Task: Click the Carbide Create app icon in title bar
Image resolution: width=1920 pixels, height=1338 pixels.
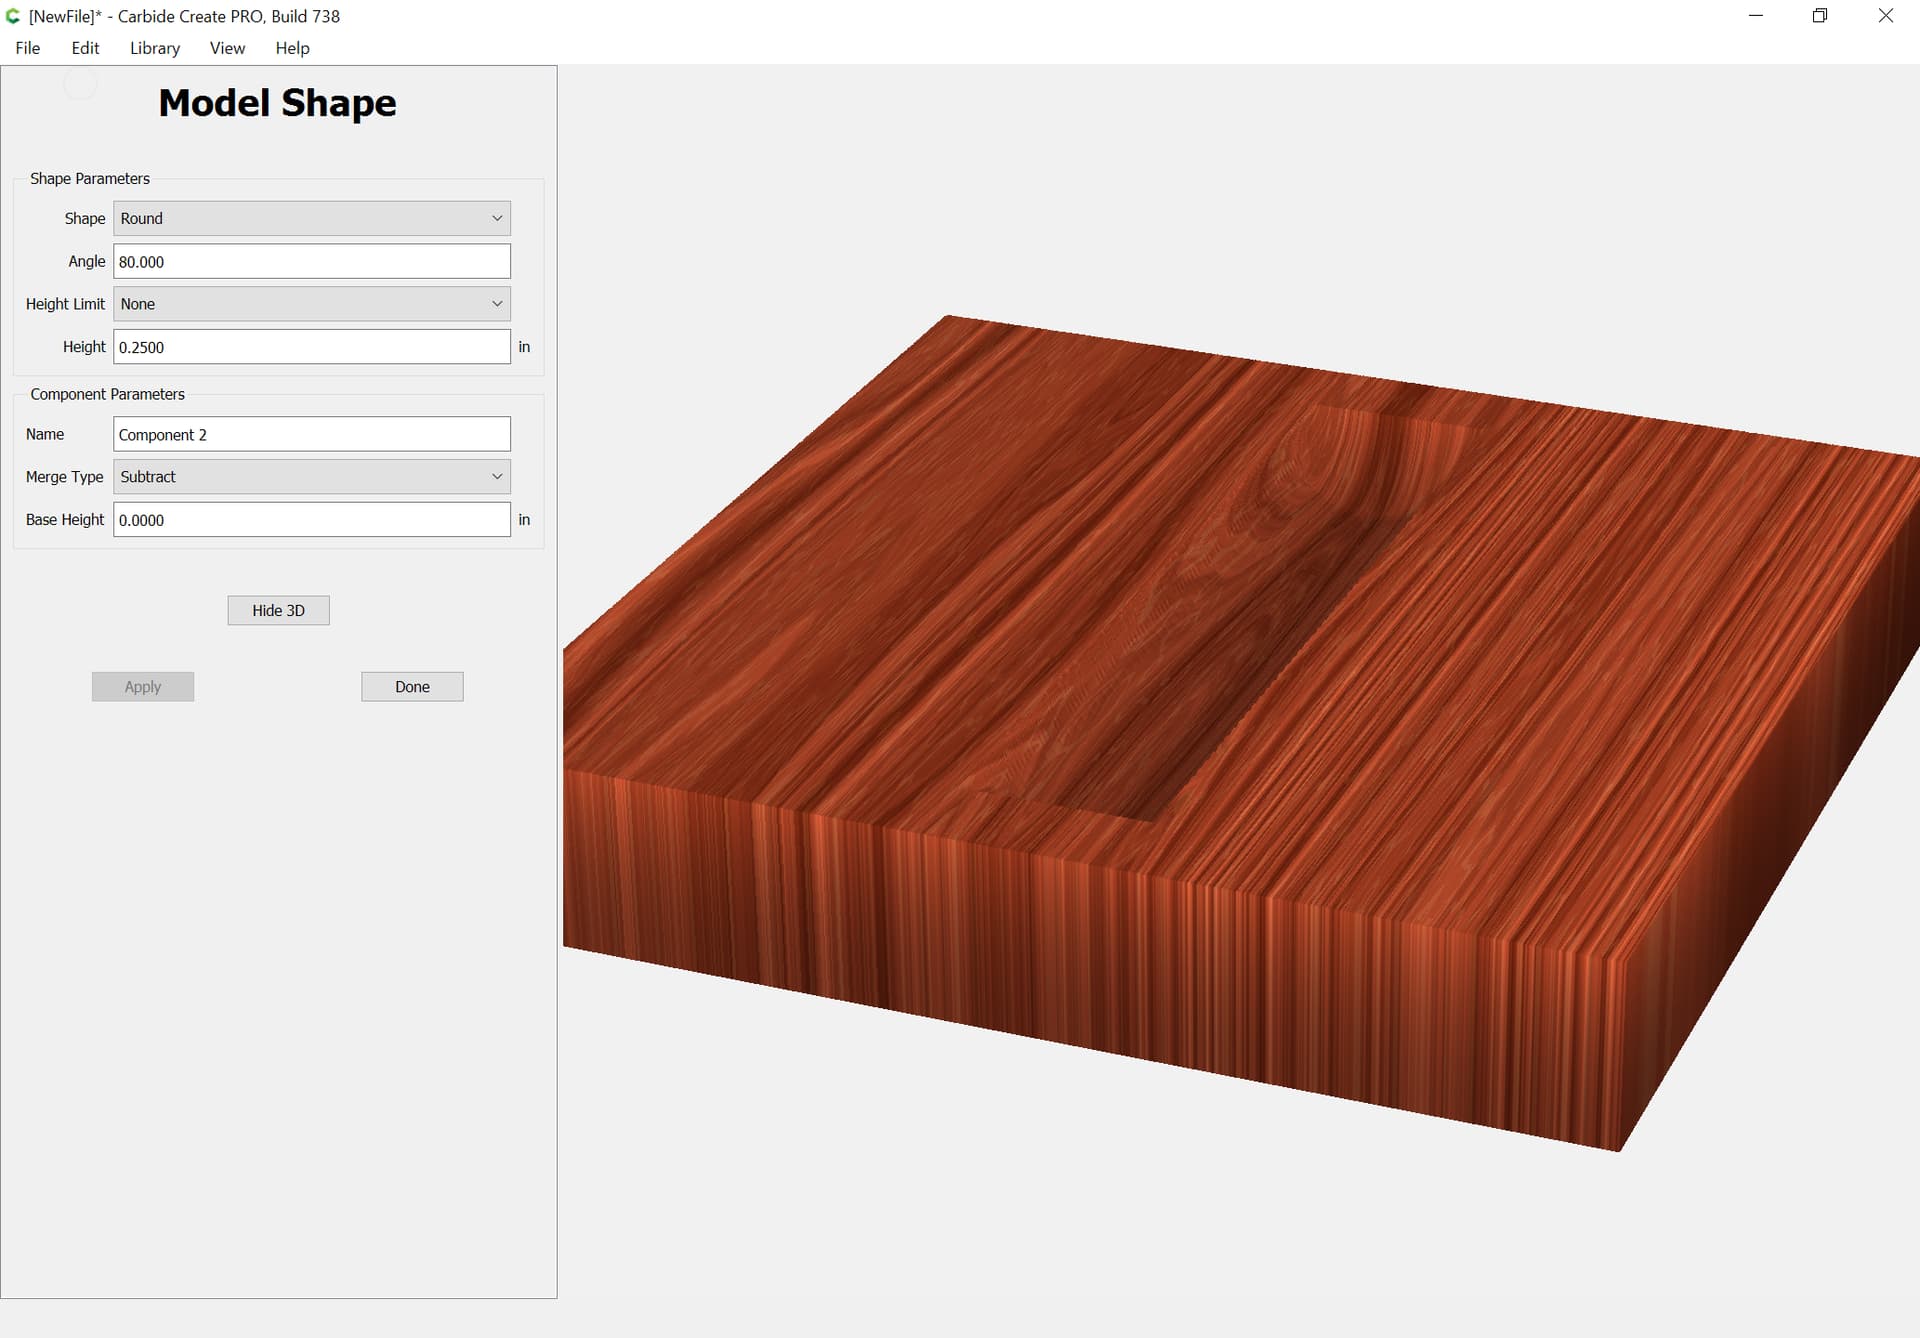Action: [x=13, y=16]
